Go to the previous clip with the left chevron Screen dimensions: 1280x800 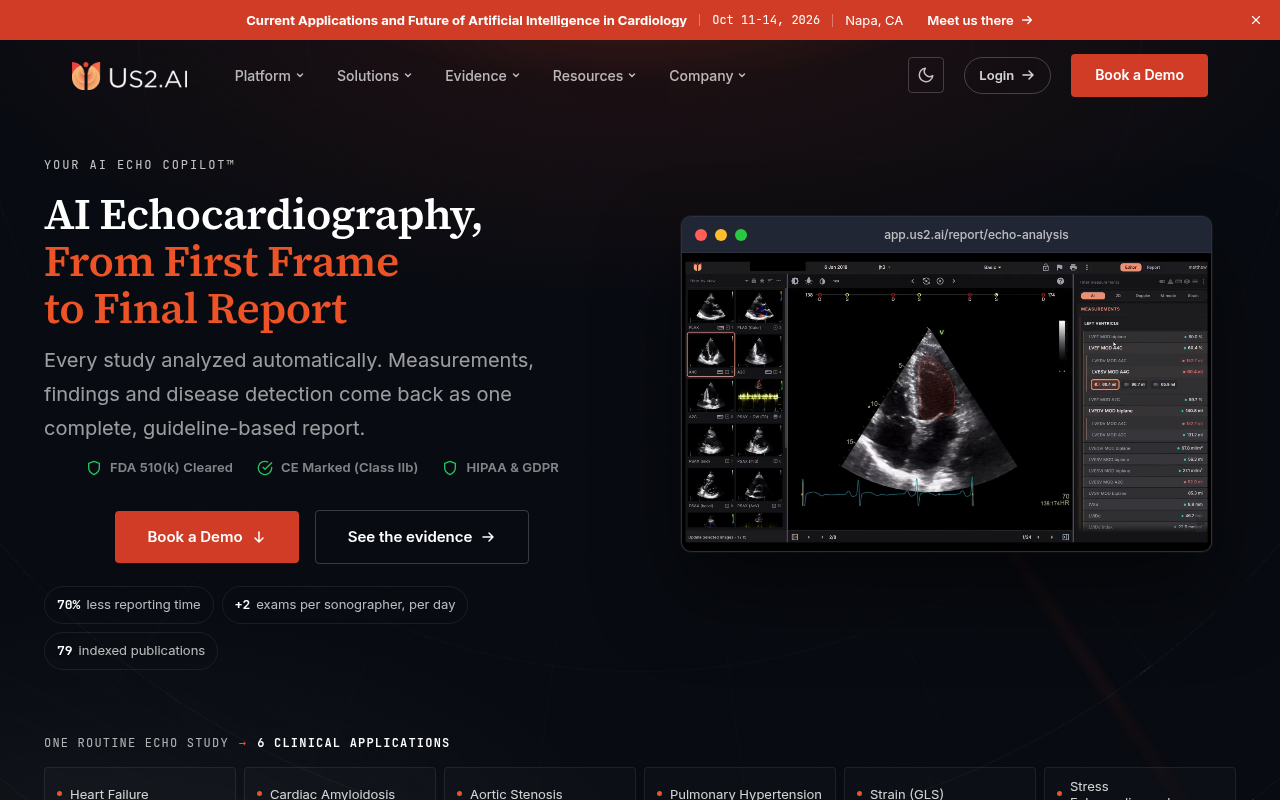click(x=913, y=281)
